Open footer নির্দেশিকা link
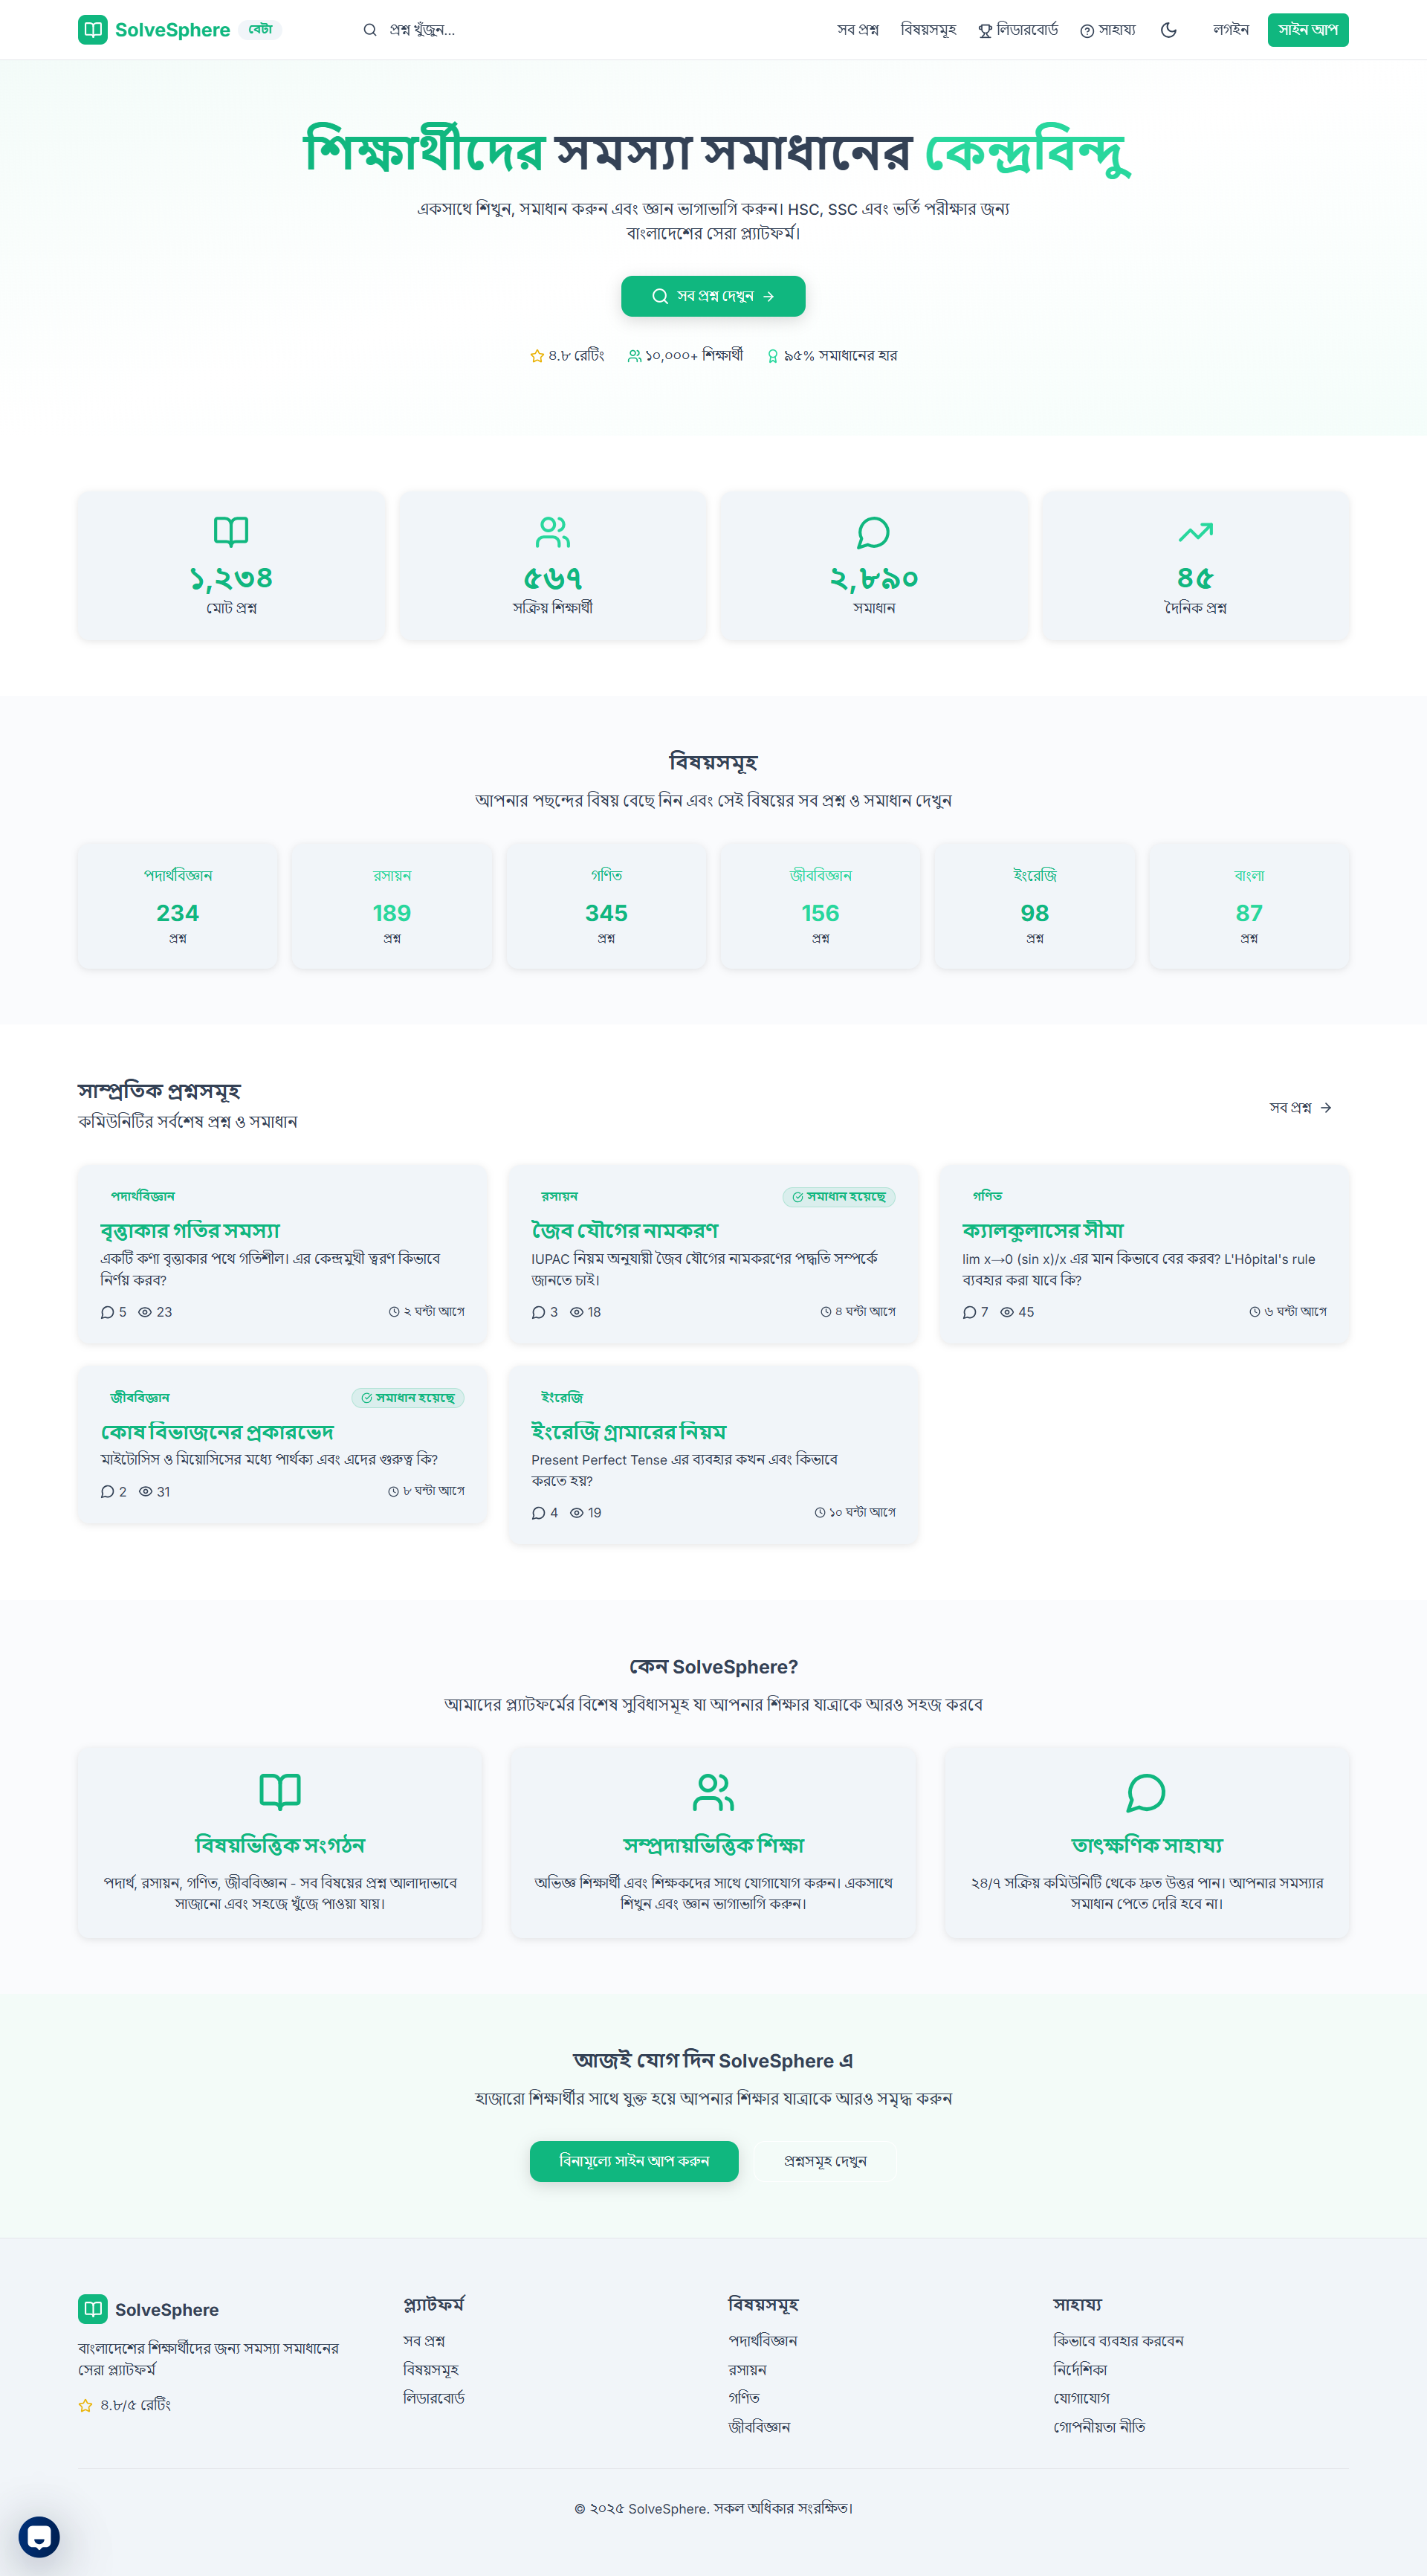The width and height of the screenshot is (1427, 2576). [1080, 2370]
